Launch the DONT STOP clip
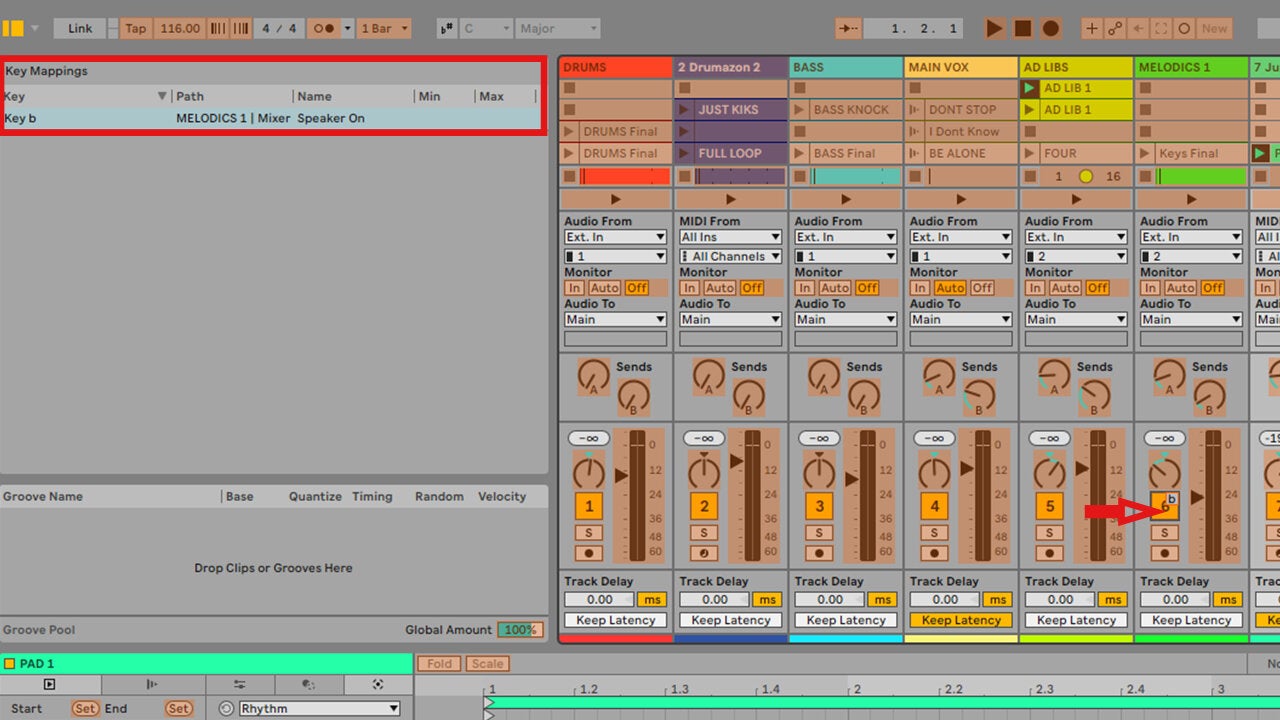 click(x=915, y=109)
